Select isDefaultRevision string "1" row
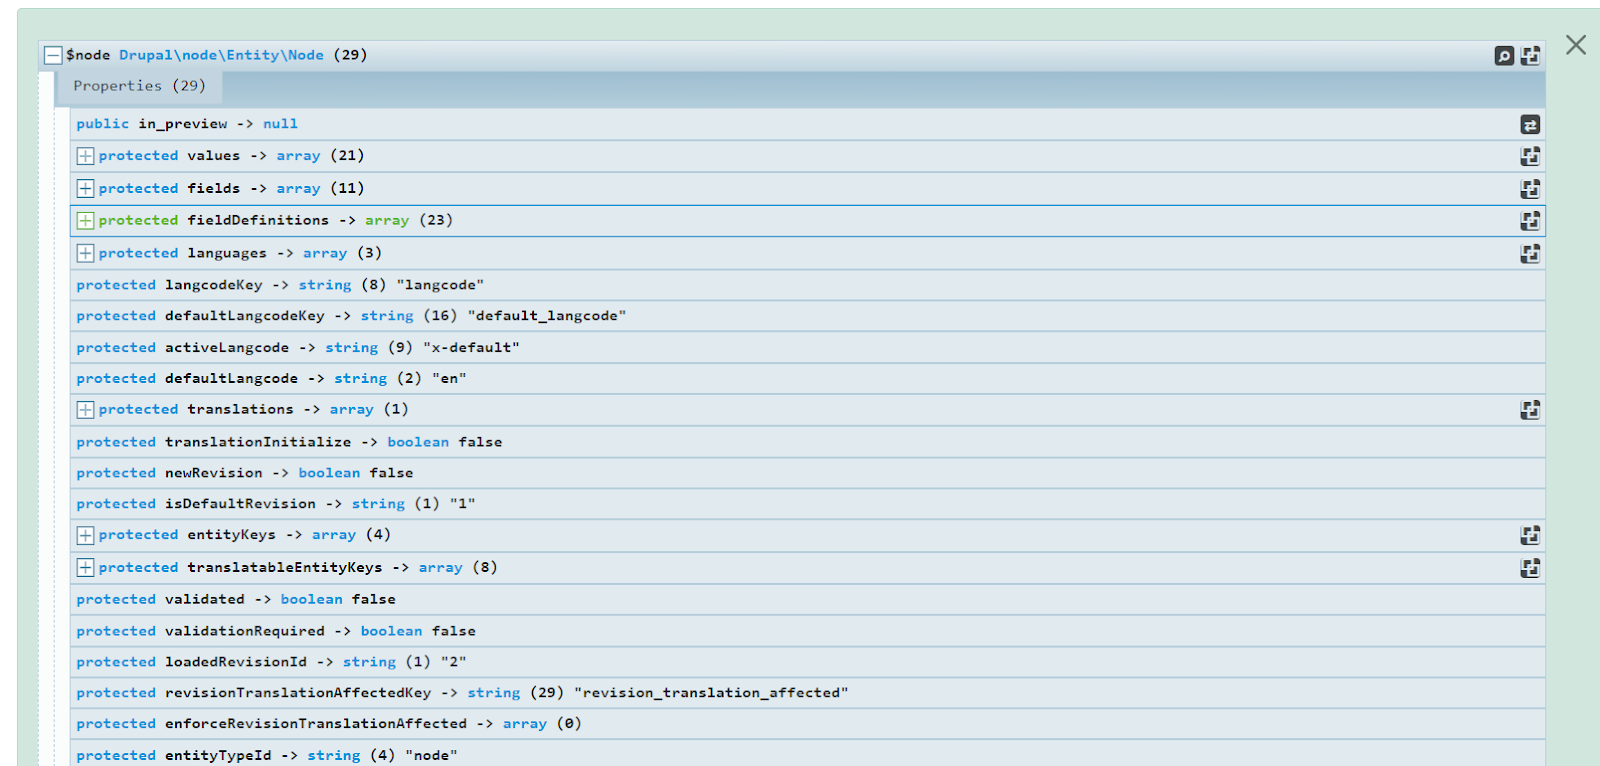This screenshot has width=1600, height=766. [808, 503]
